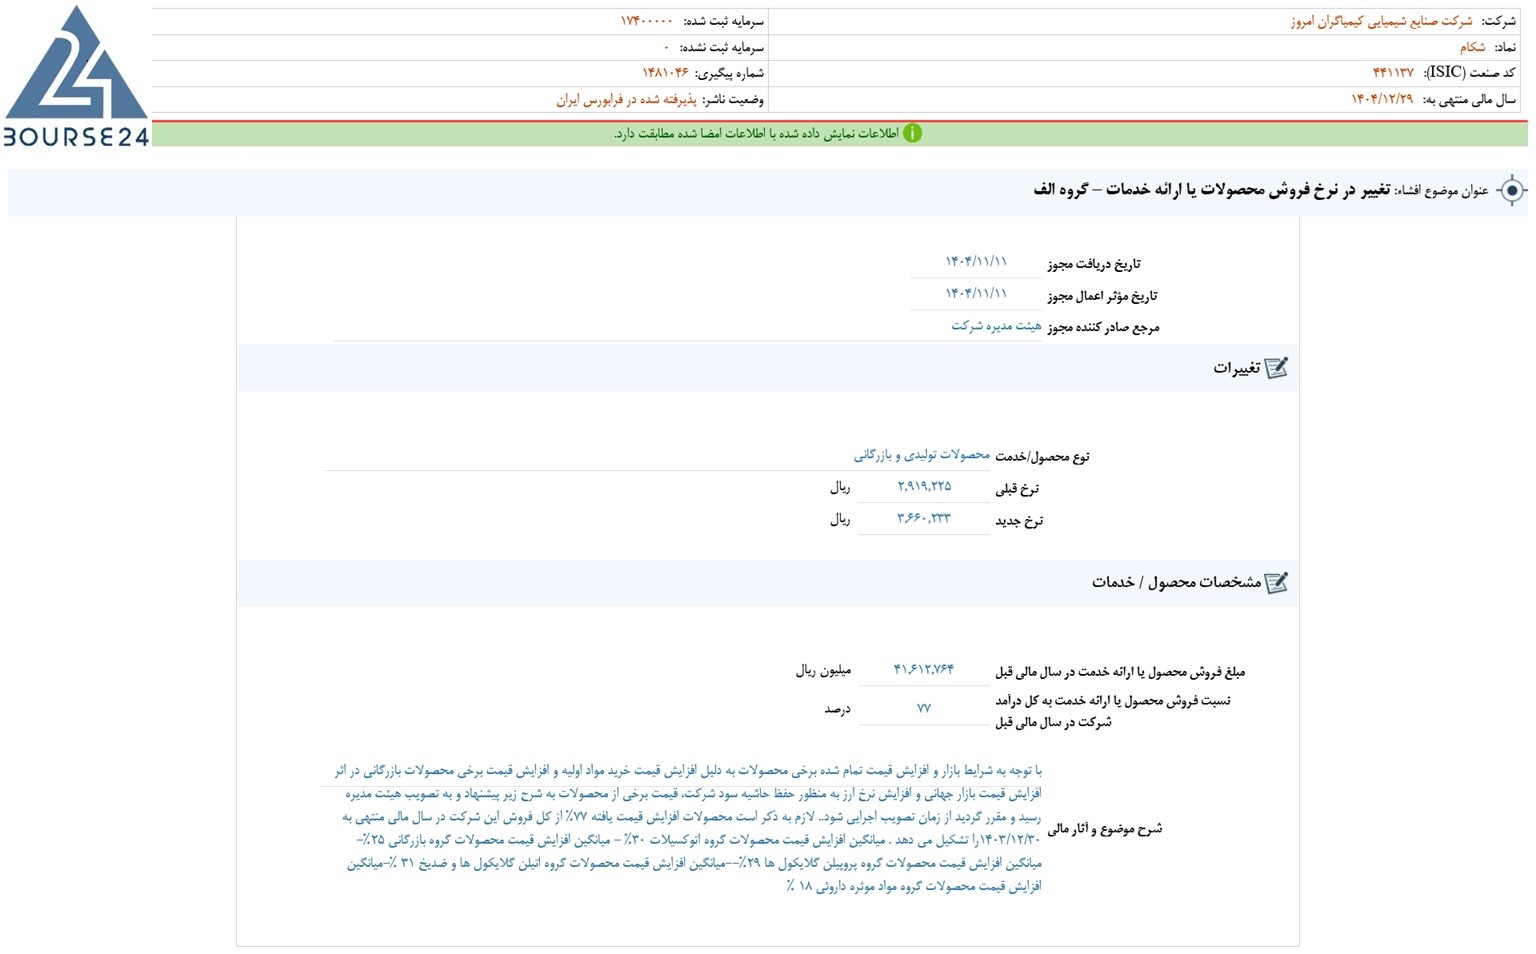Click the edit icon next to تغییرات
This screenshot has width=1536, height=954.
(x=1276, y=368)
